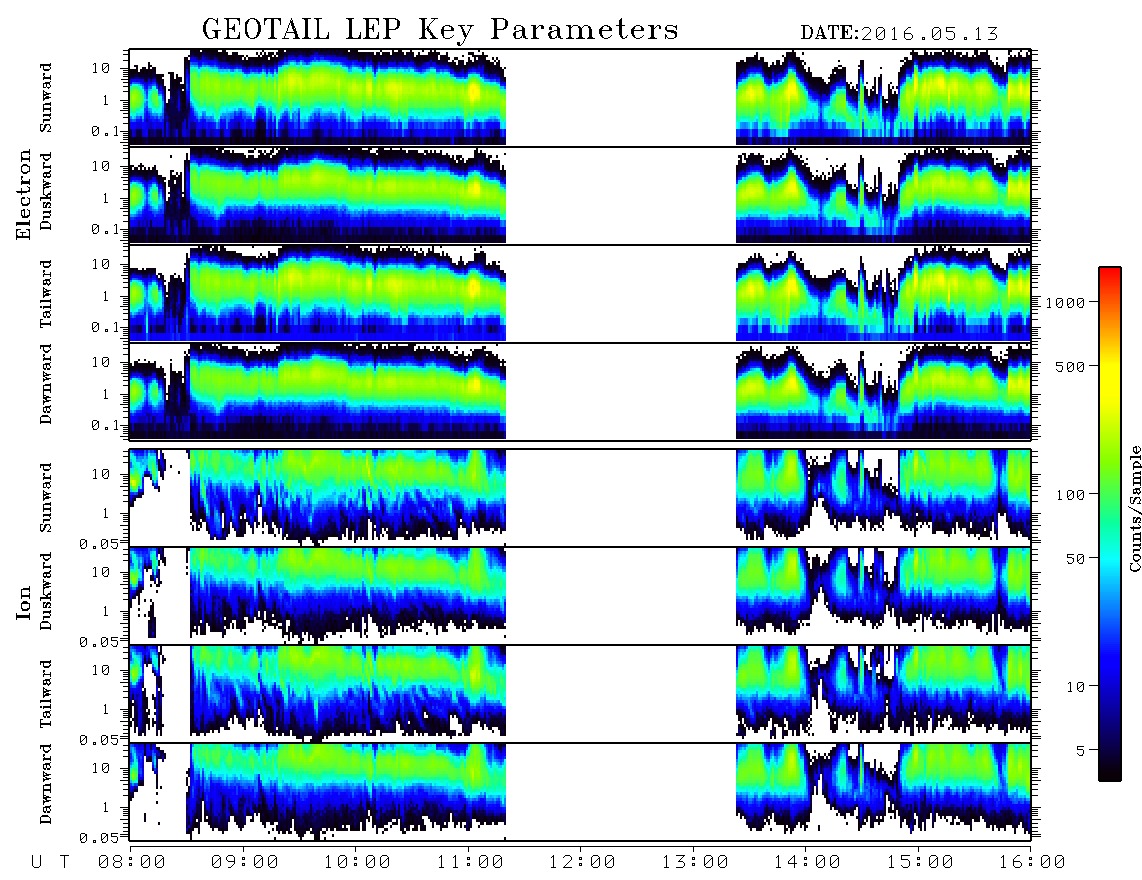The height and width of the screenshot is (880, 1142).
Task: Pick the Ion 'Tailward' panel label
Action: click(46, 694)
